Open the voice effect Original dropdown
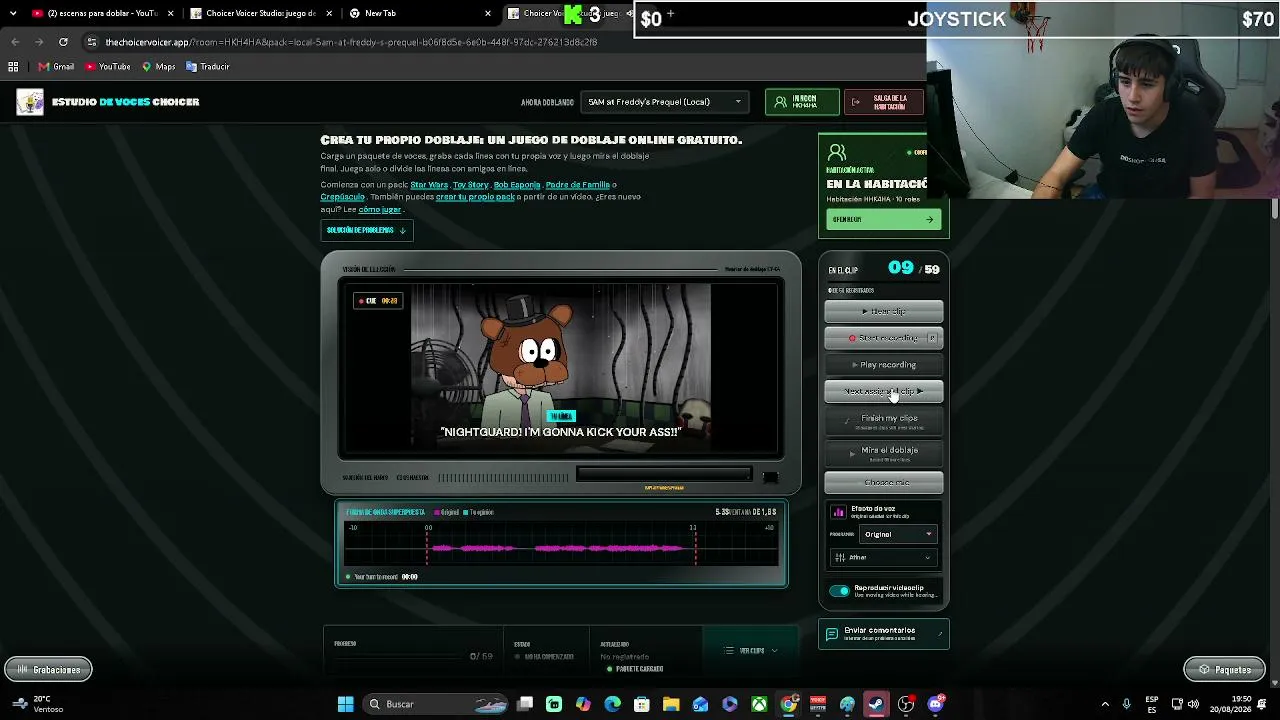Viewport: 1280px width, 720px height. click(897, 534)
